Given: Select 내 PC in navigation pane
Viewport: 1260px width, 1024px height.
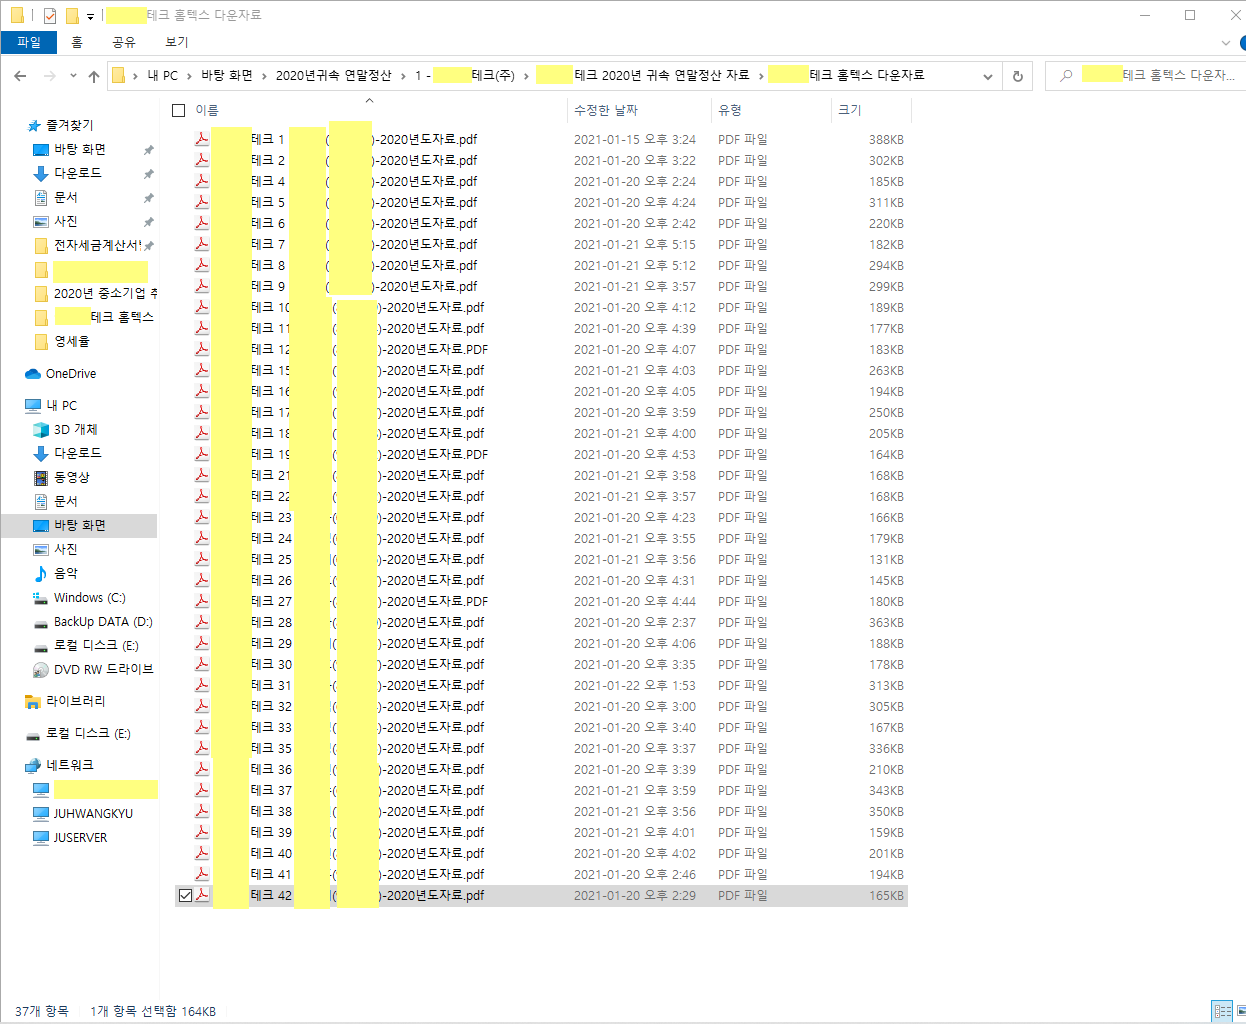Looking at the screenshot, I should [61, 406].
